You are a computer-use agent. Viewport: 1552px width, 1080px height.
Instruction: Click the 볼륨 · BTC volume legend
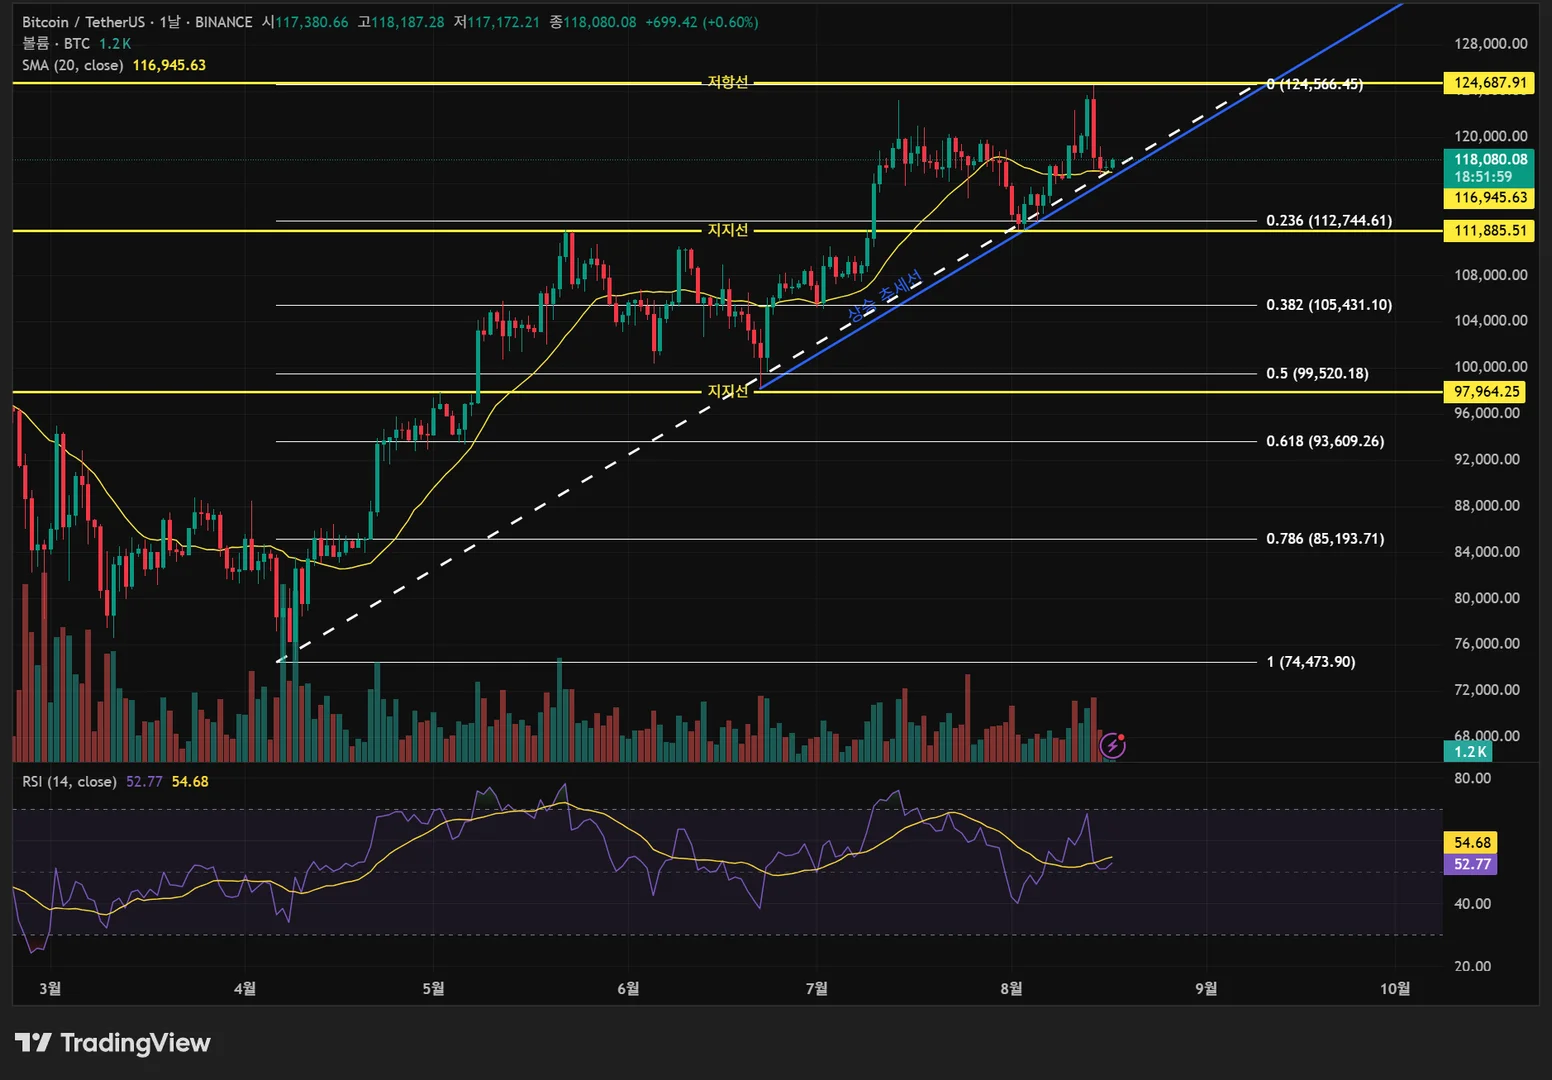pyautogui.click(x=56, y=43)
